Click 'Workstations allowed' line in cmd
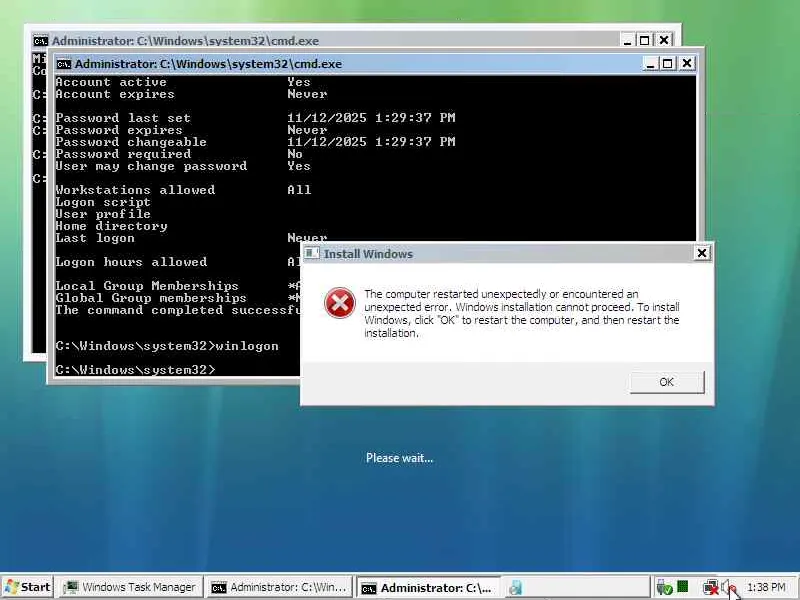This screenshot has height=600, width=800. (183, 190)
